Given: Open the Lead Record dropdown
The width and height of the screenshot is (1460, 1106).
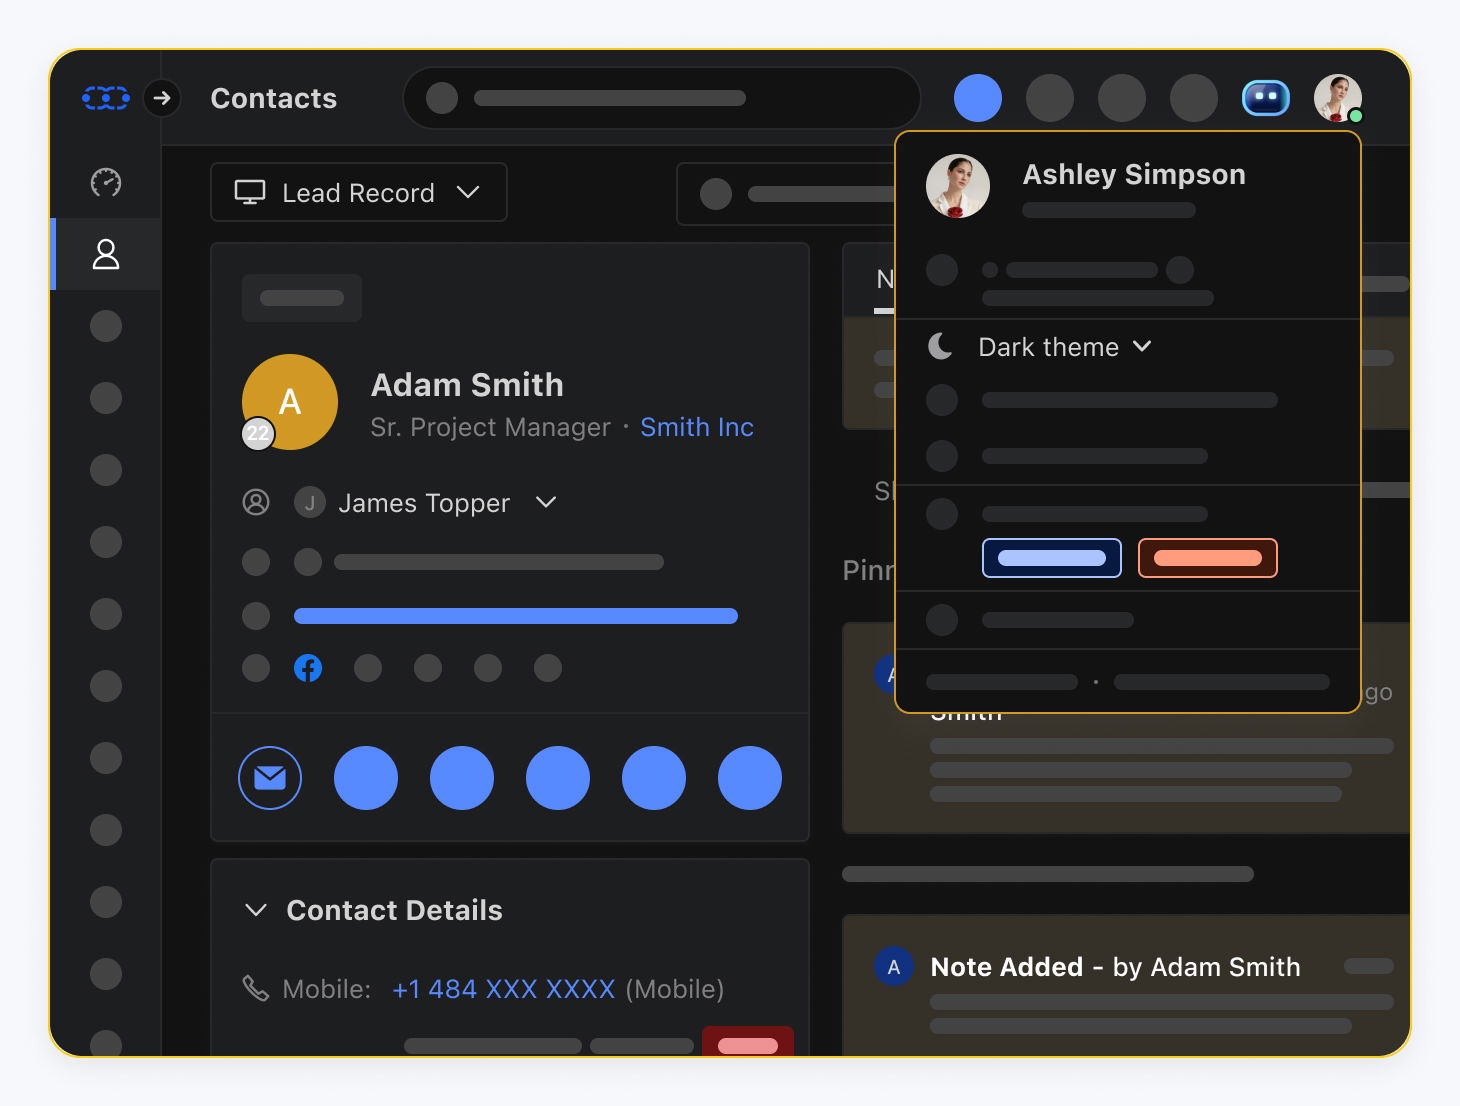Looking at the screenshot, I should coord(358,192).
